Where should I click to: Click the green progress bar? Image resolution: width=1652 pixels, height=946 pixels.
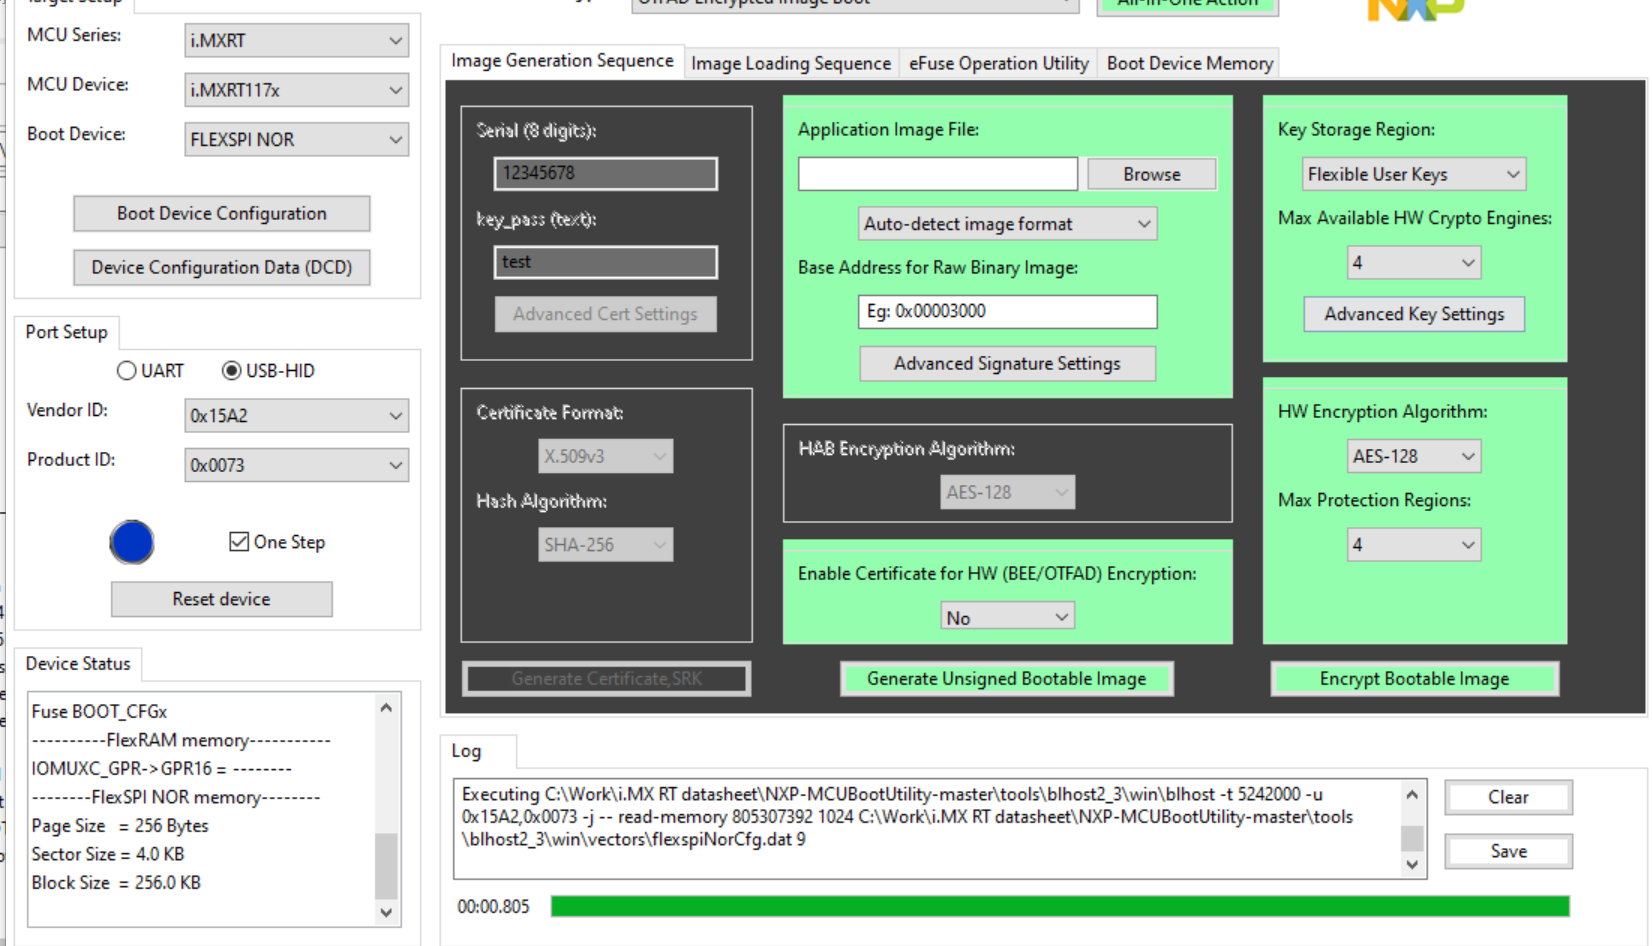point(1060,906)
